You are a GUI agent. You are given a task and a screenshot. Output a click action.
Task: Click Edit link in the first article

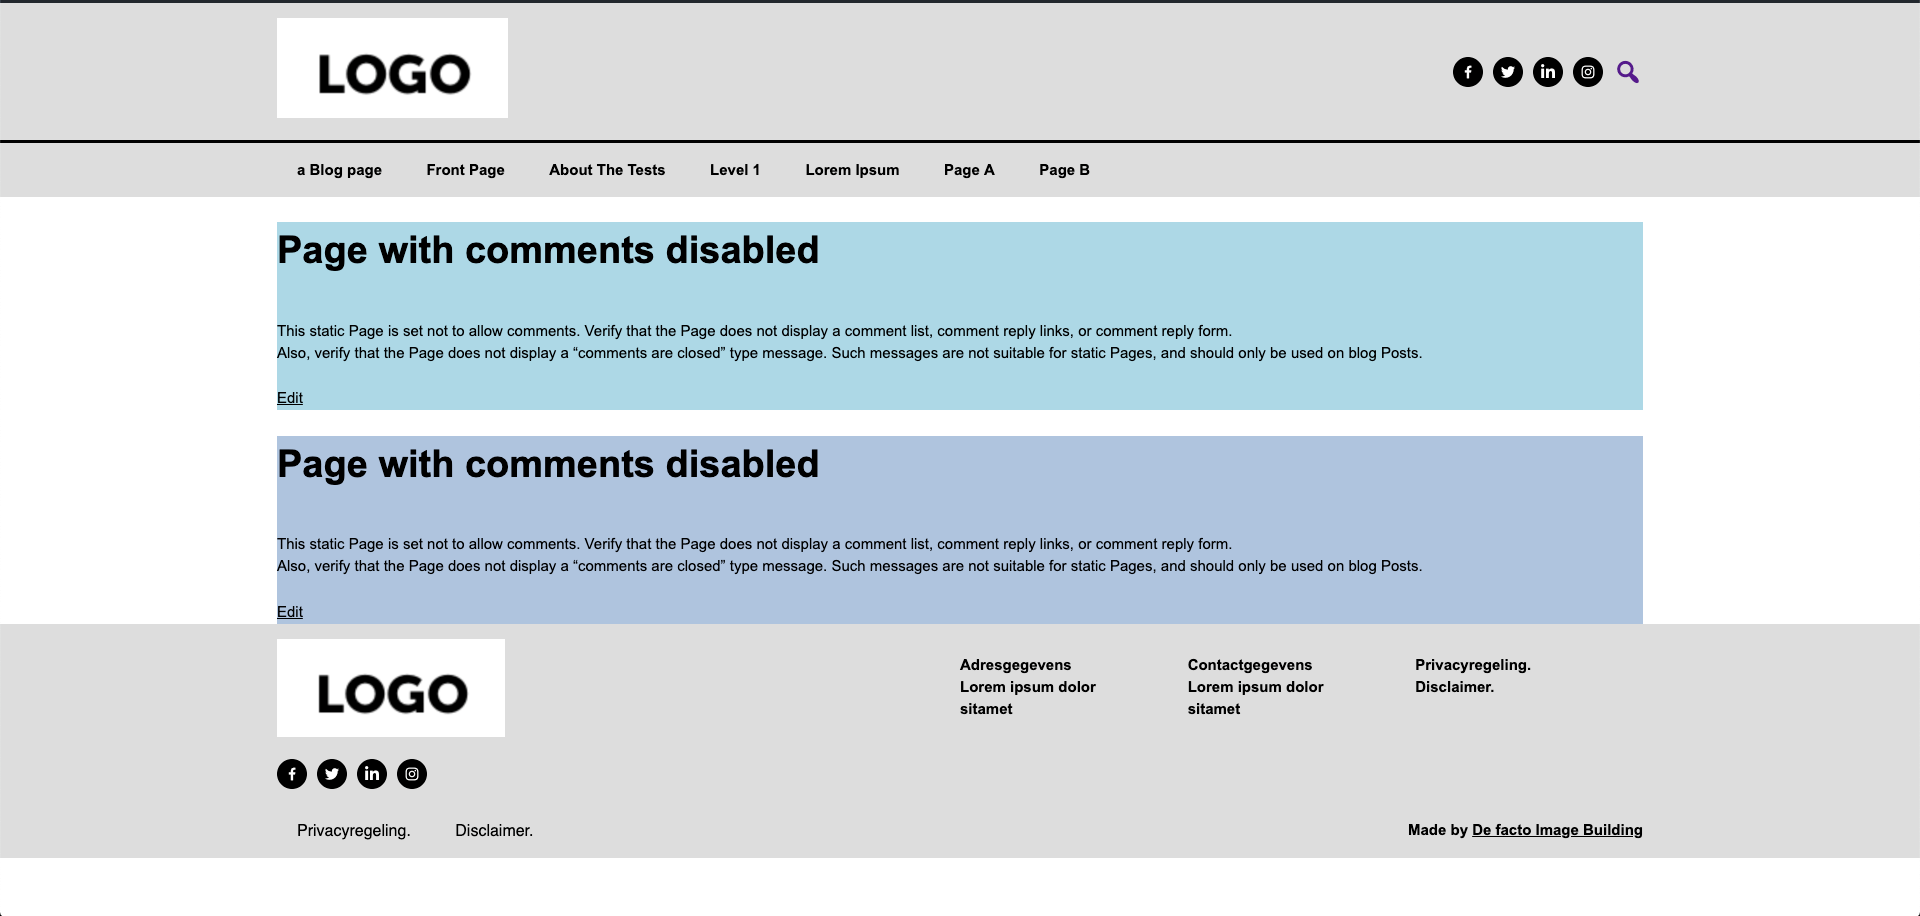tap(290, 398)
